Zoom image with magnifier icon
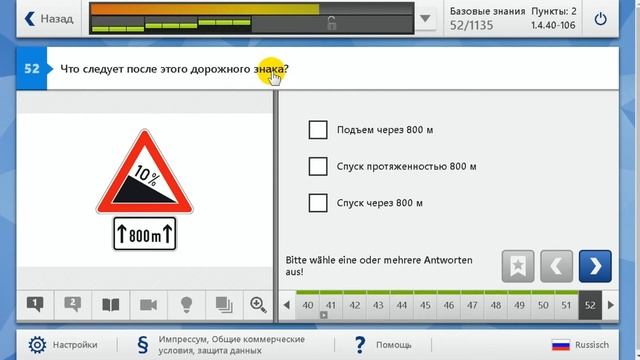 click(258, 305)
